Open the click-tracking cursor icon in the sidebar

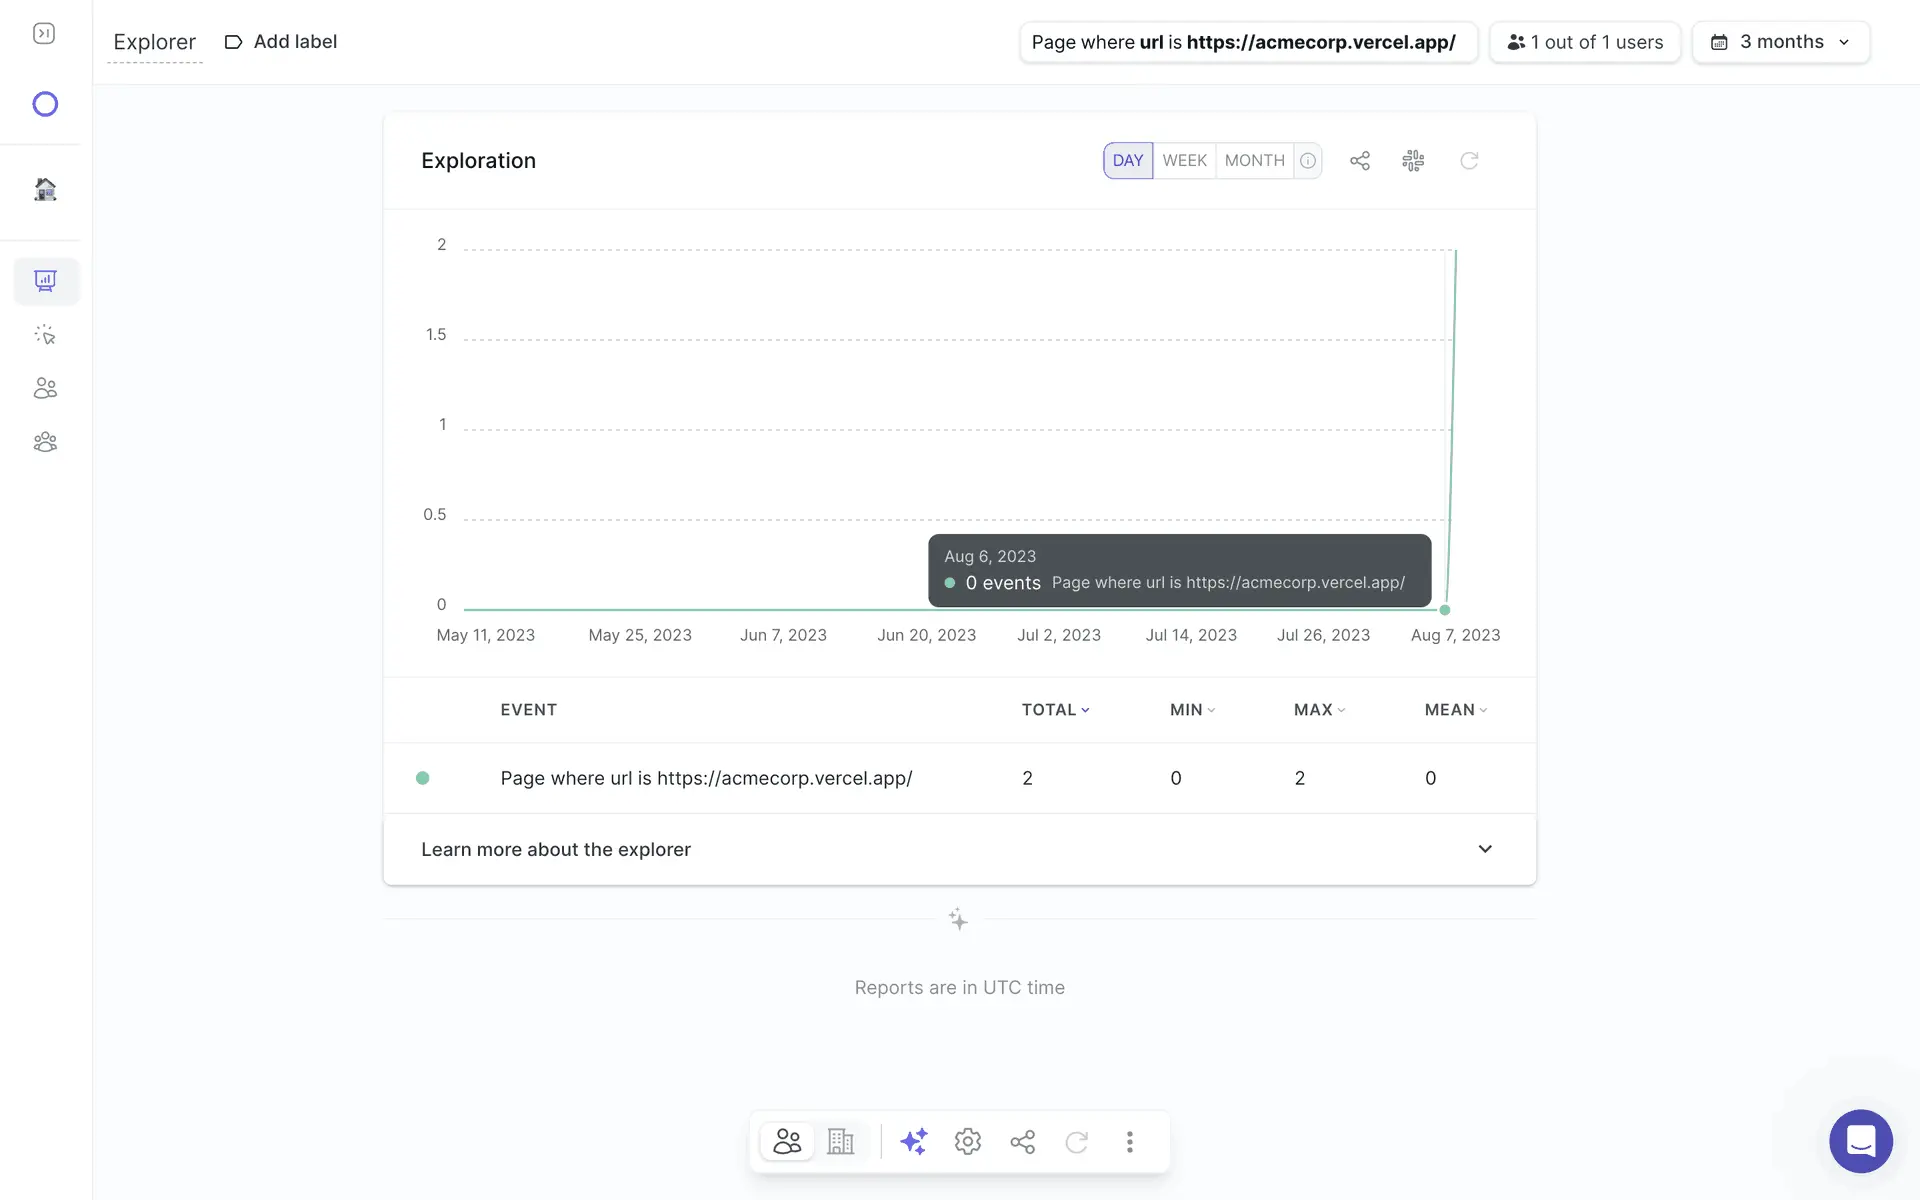point(45,335)
